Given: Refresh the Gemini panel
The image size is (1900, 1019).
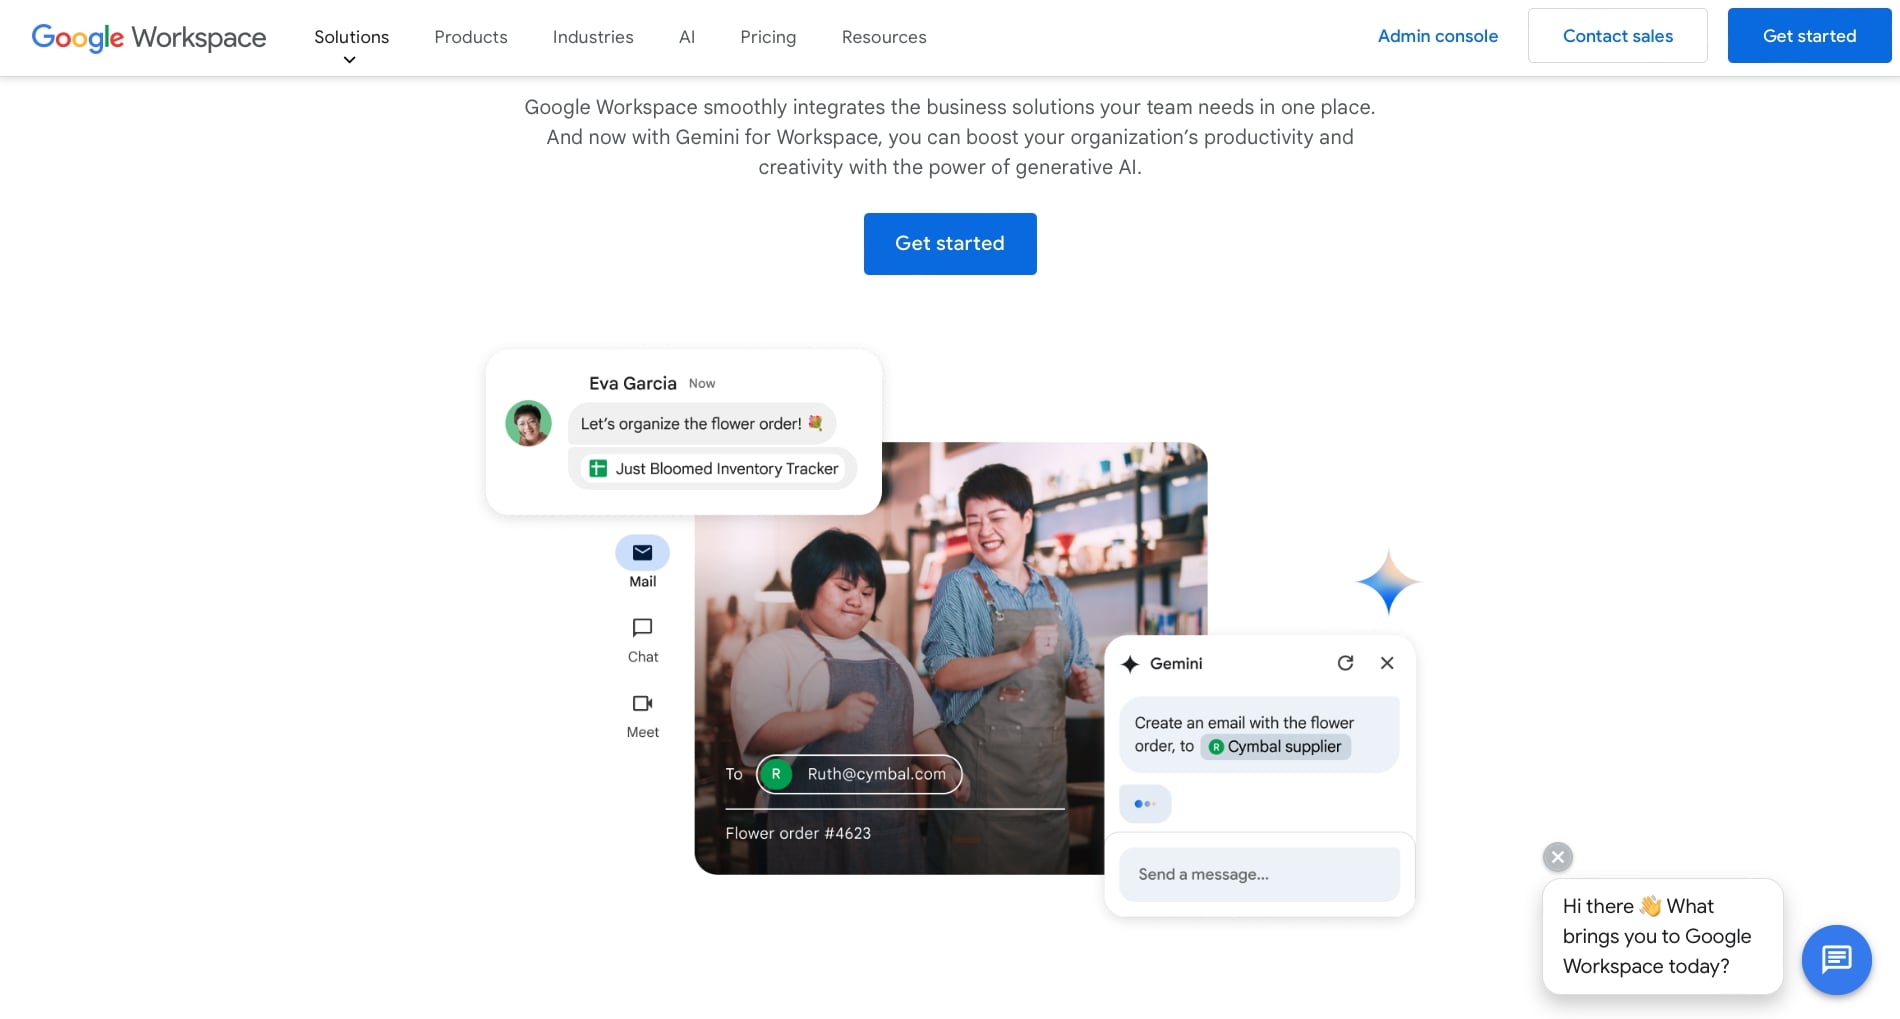Looking at the screenshot, I should click(1345, 663).
